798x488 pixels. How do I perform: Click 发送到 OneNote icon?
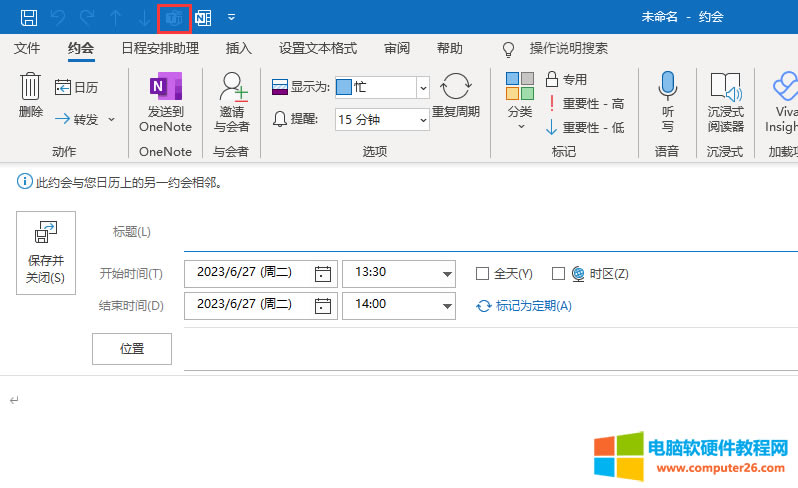pos(165,86)
